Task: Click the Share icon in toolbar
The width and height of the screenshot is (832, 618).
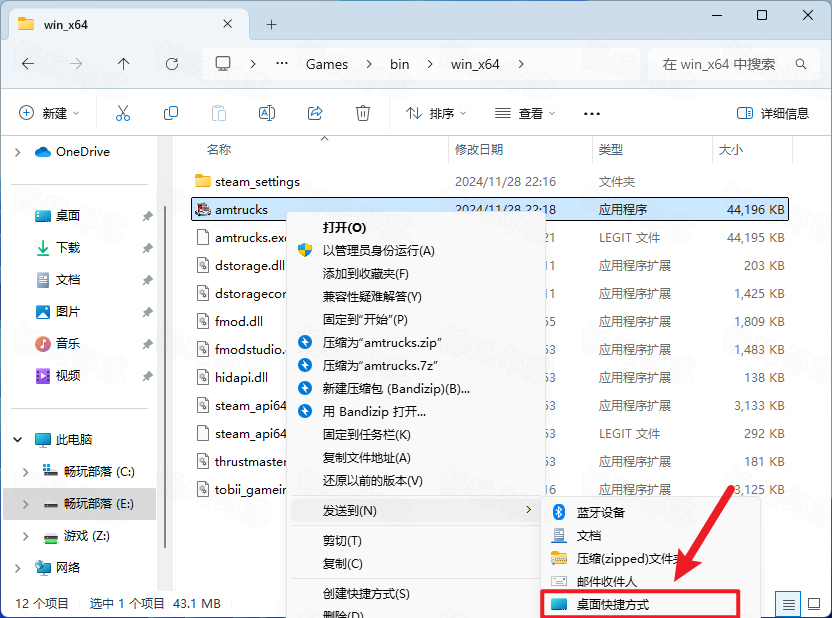Action: tap(315, 113)
